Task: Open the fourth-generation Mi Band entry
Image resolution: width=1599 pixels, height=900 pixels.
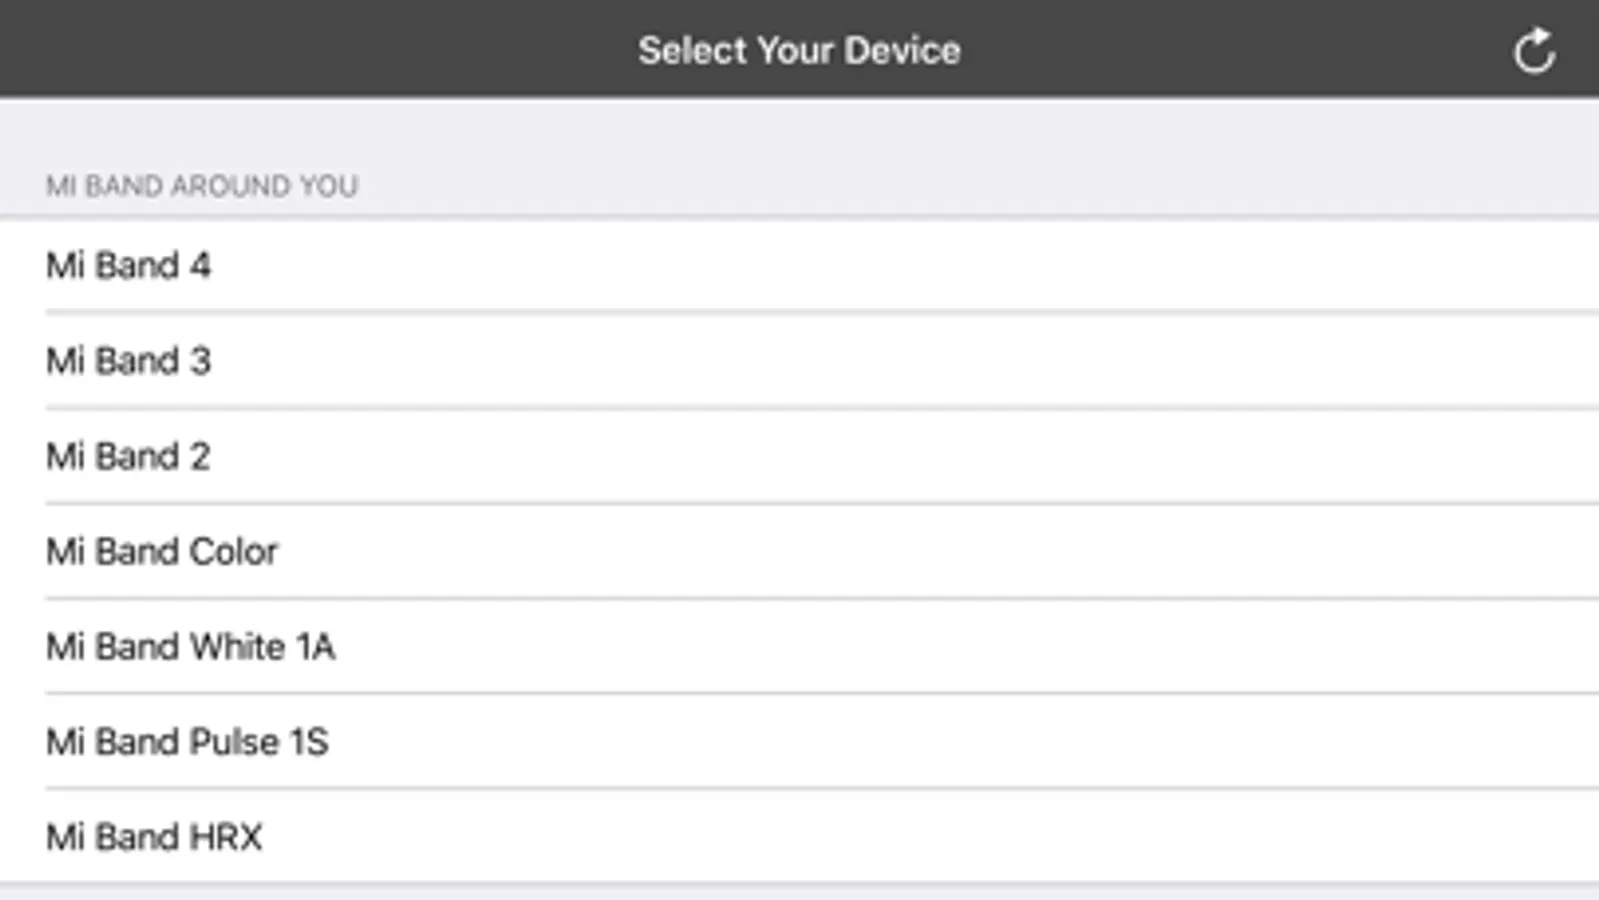Action: tap(129, 266)
